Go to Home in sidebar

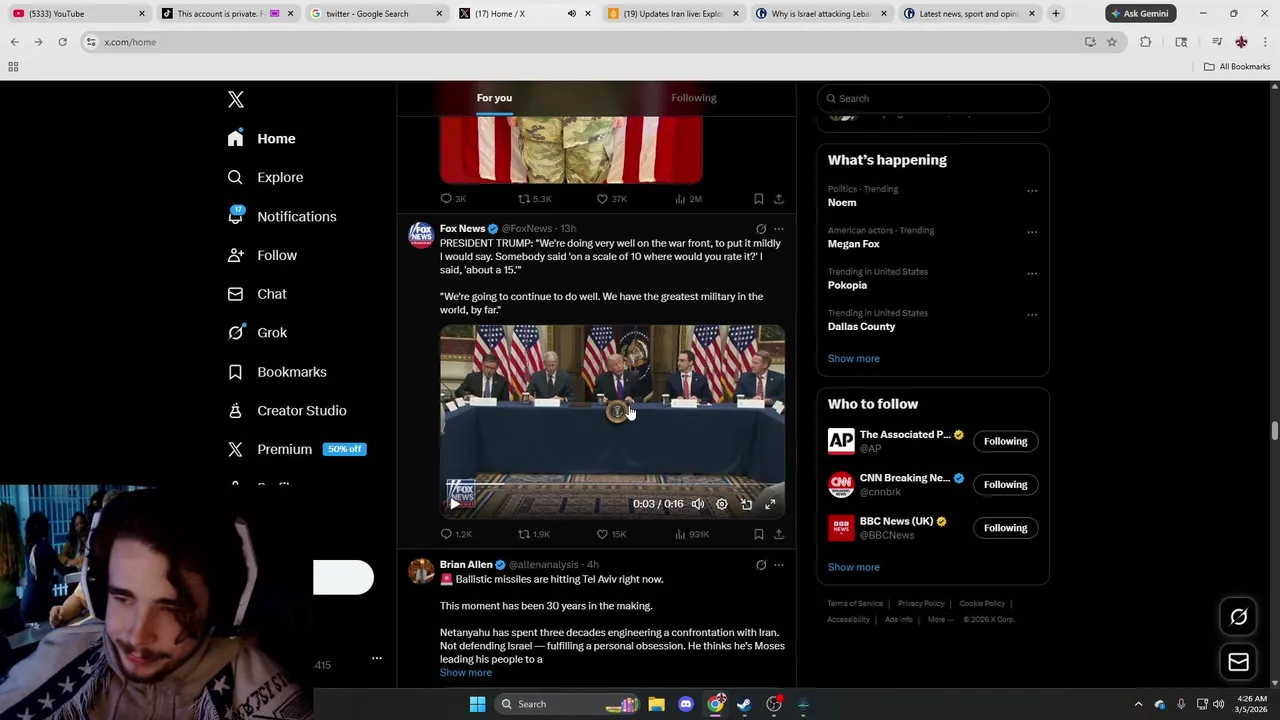[x=262, y=139]
